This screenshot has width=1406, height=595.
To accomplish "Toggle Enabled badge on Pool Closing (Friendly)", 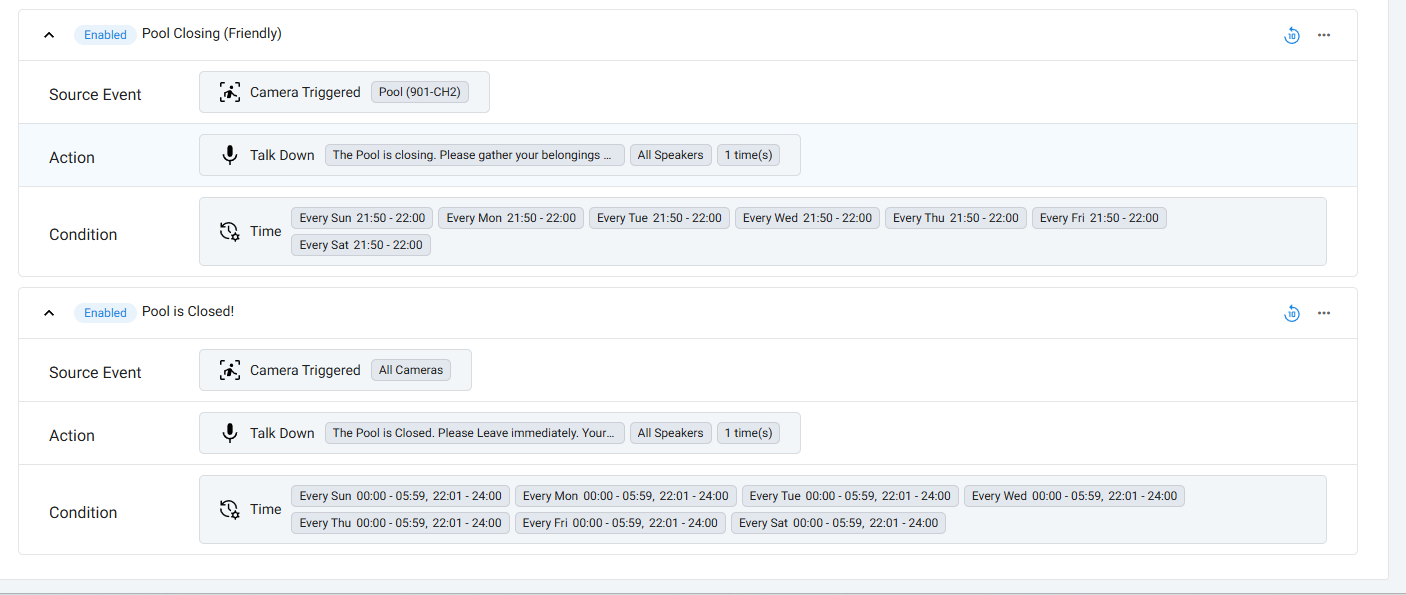I will pyautogui.click(x=105, y=35).
